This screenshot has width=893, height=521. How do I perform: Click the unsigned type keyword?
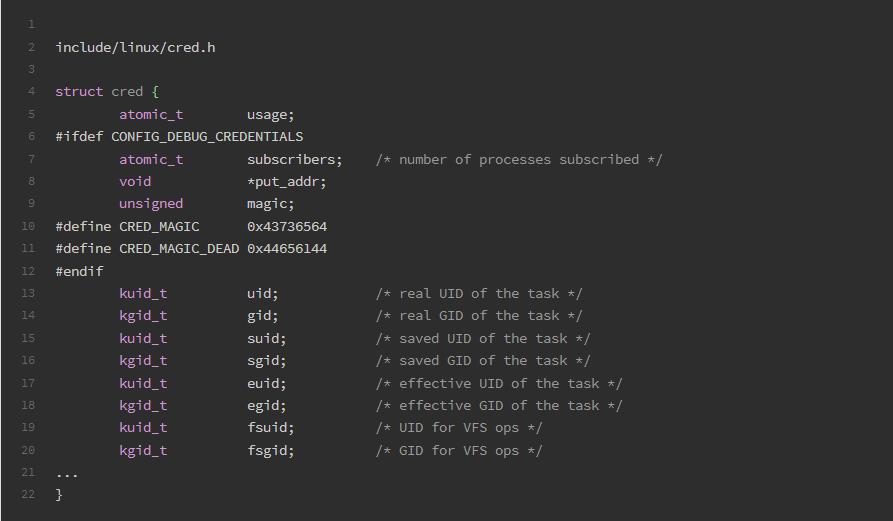click(x=151, y=204)
